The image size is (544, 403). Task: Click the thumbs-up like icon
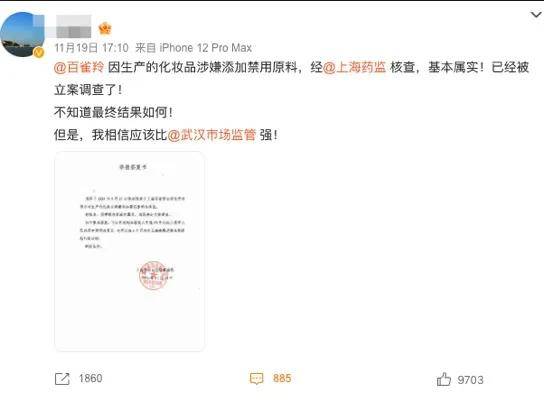click(444, 379)
